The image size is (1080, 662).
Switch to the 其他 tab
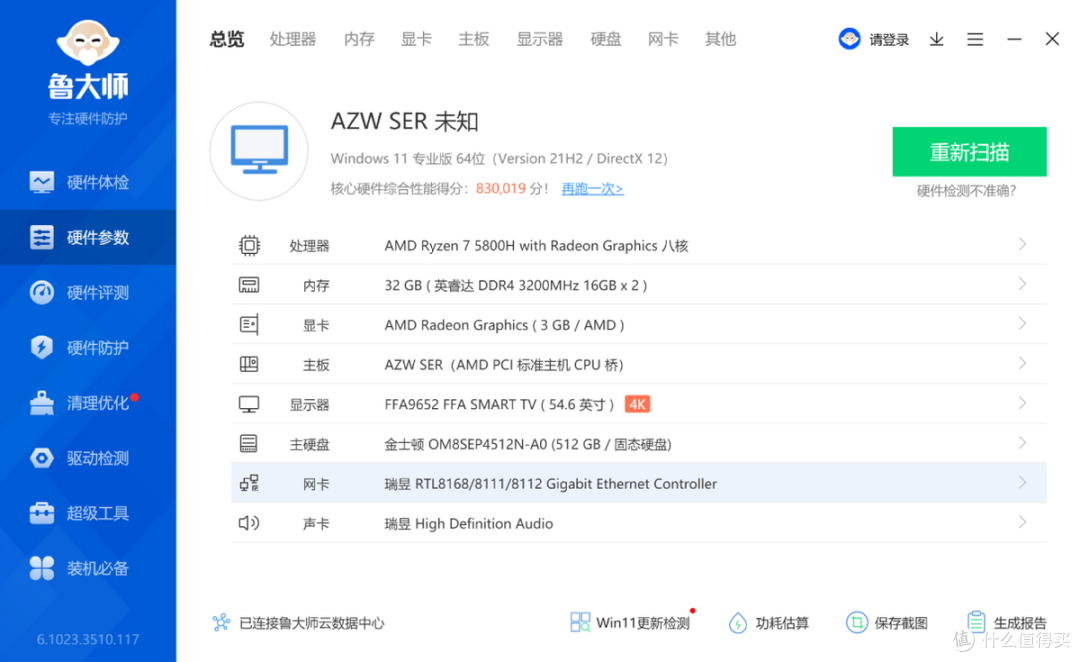pyautogui.click(x=720, y=39)
